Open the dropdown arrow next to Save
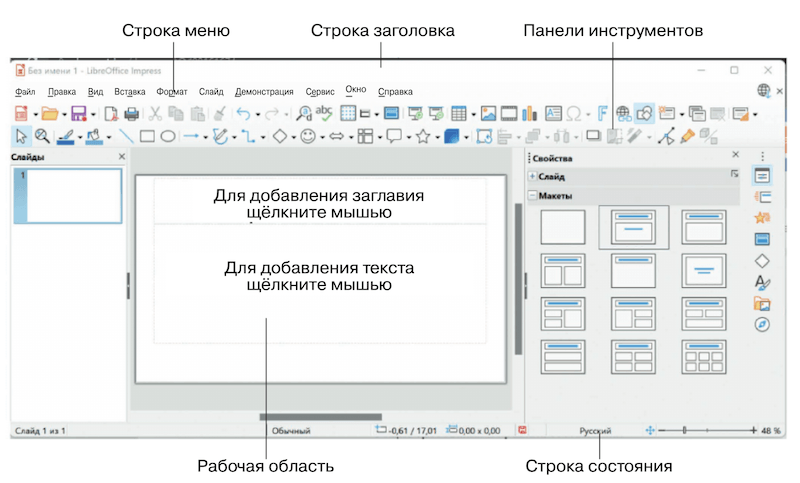800x483 pixels. click(x=93, y=115)
